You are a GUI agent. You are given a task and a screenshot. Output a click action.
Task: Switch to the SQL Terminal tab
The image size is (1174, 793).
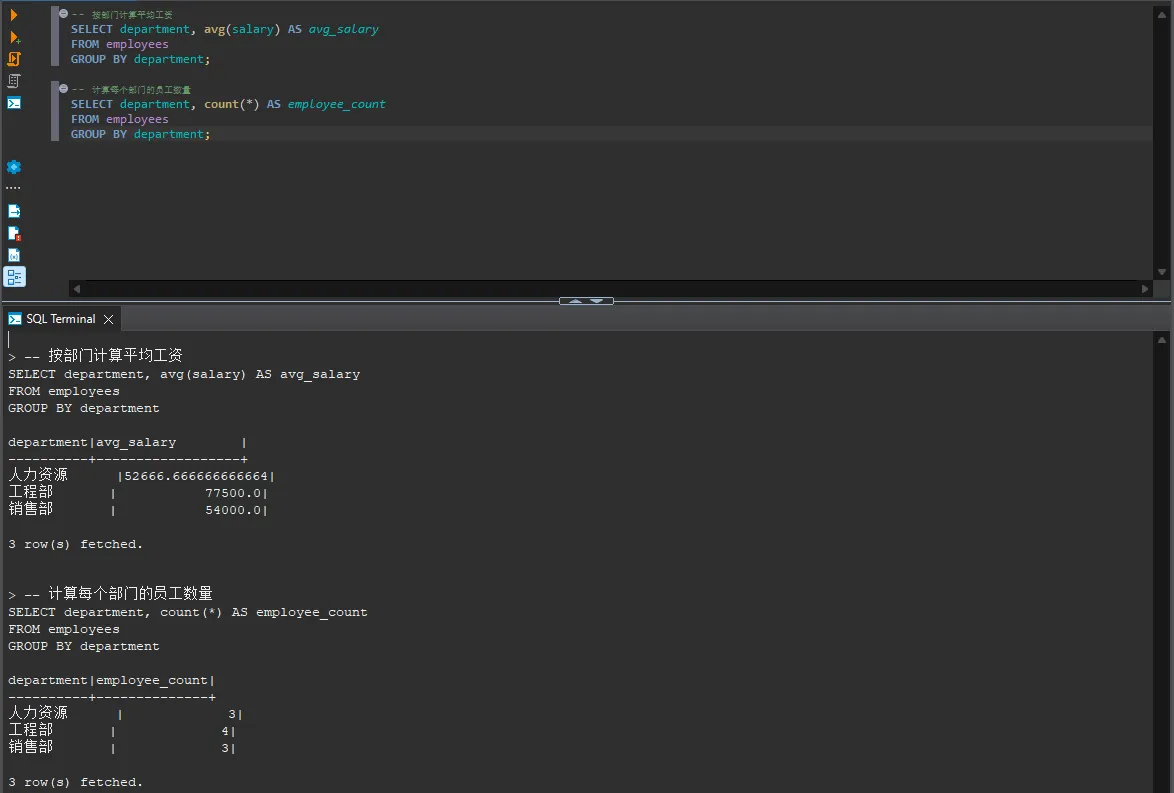(x=61, y=319)
